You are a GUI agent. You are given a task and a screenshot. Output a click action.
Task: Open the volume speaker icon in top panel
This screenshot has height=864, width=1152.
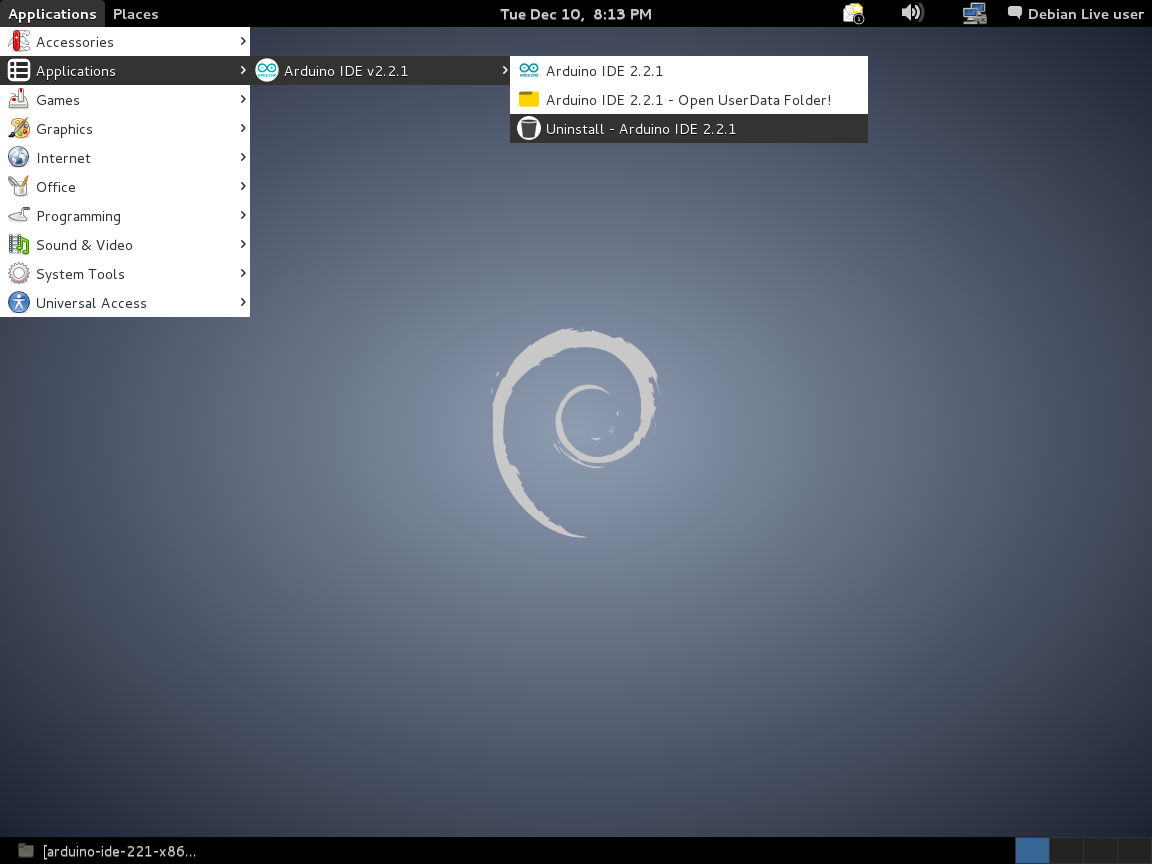[911, 13]
